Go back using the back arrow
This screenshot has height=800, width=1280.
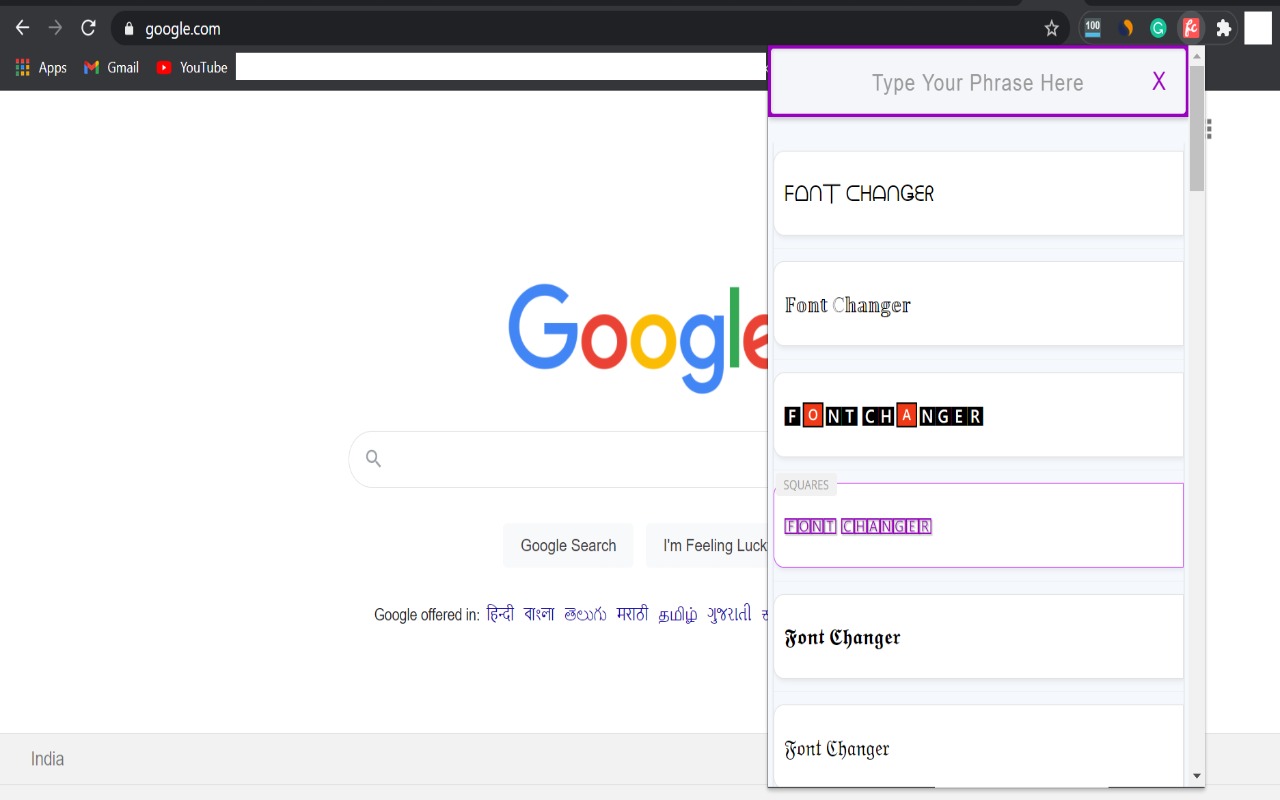click(20, 27)
